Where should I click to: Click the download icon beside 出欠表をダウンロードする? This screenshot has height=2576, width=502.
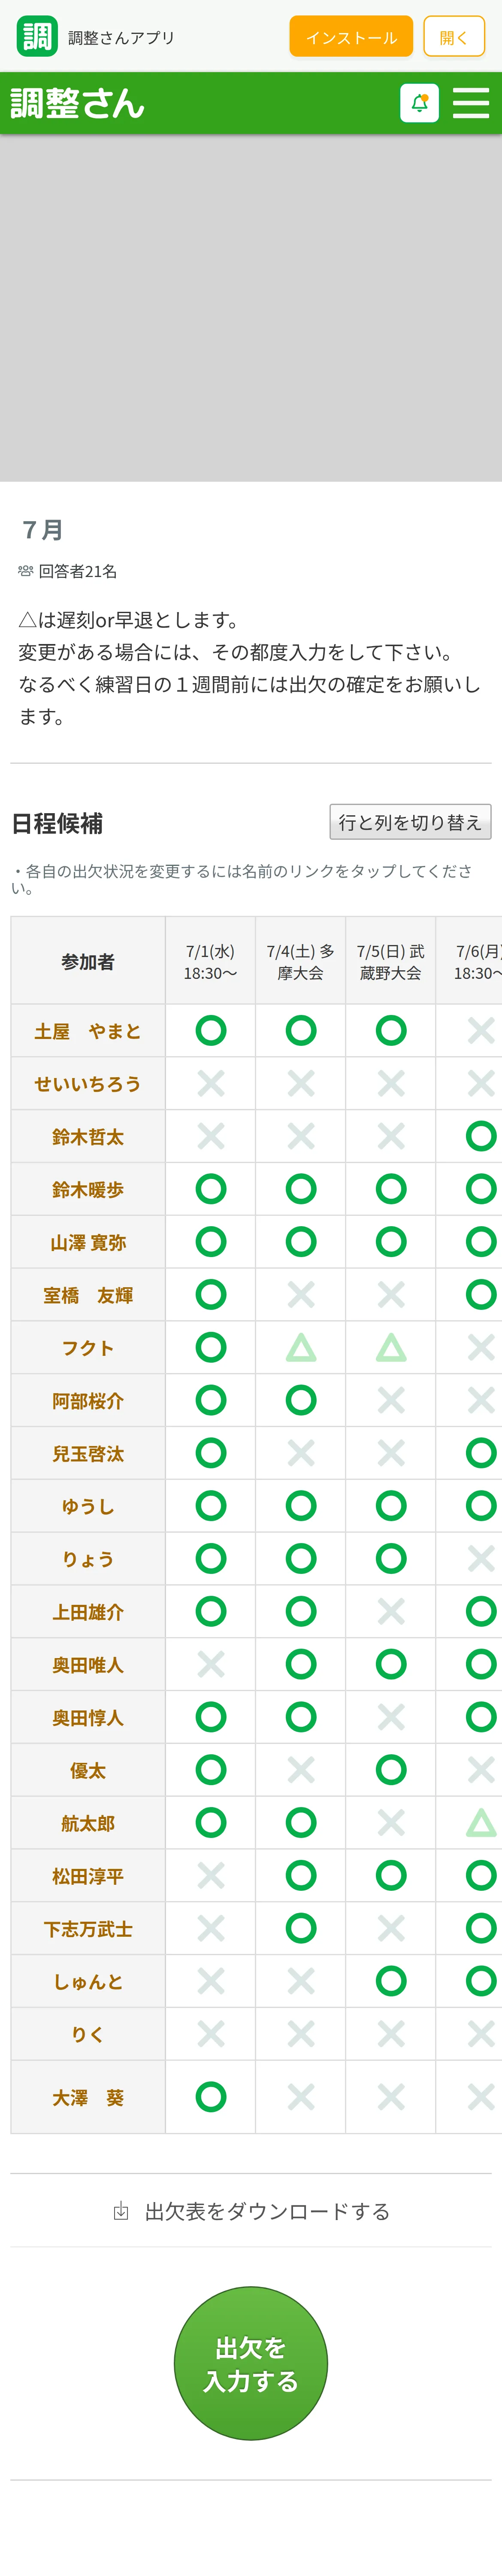tap(121, 2211)
